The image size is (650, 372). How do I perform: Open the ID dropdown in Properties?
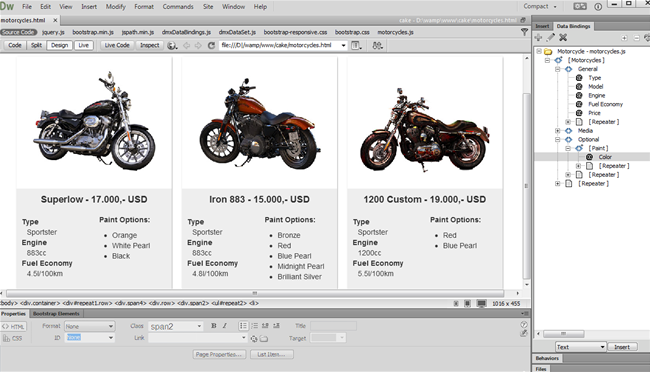point(89,338)
